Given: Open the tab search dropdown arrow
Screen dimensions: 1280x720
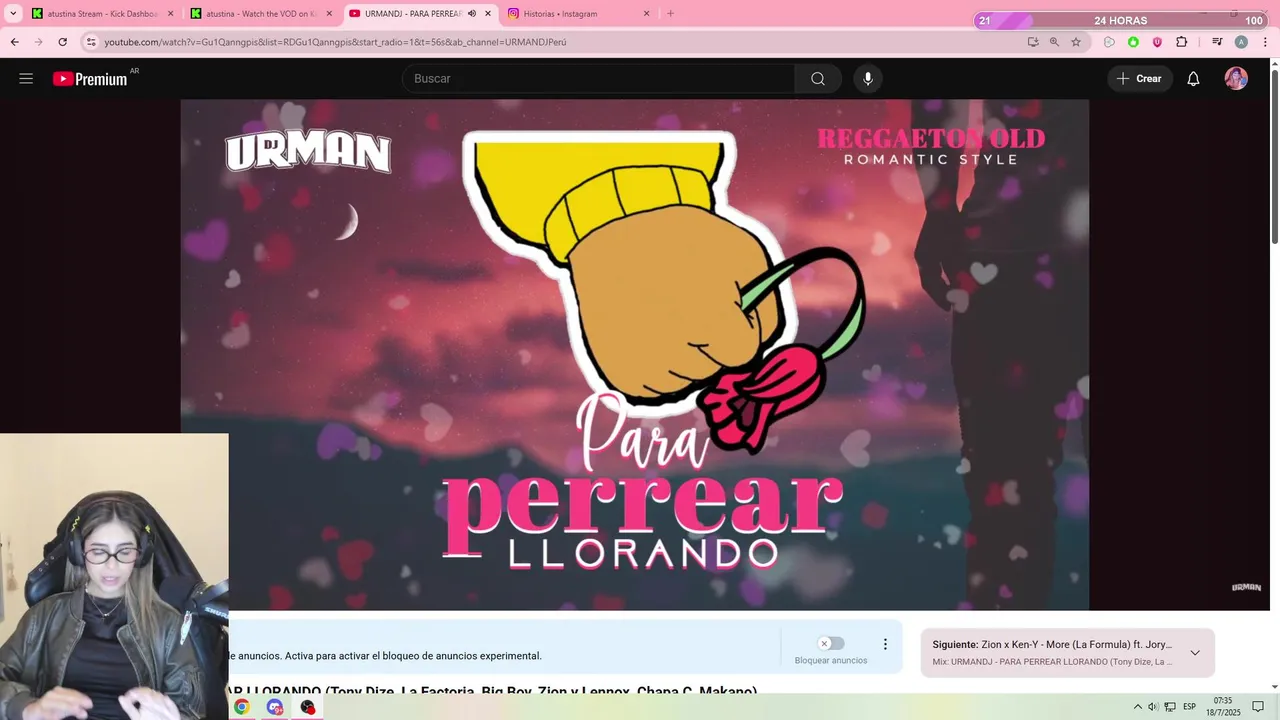Looking at the screenshot, I should [x=13, y=13].
